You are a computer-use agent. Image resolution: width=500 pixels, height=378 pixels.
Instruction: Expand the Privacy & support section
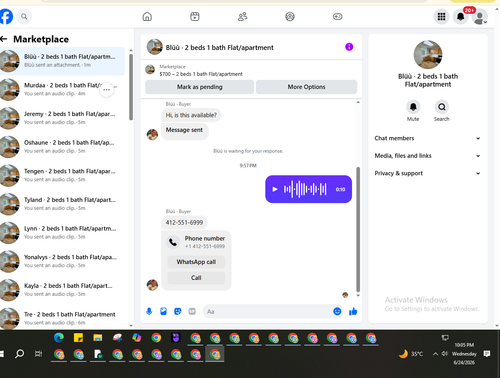[428, 173]
